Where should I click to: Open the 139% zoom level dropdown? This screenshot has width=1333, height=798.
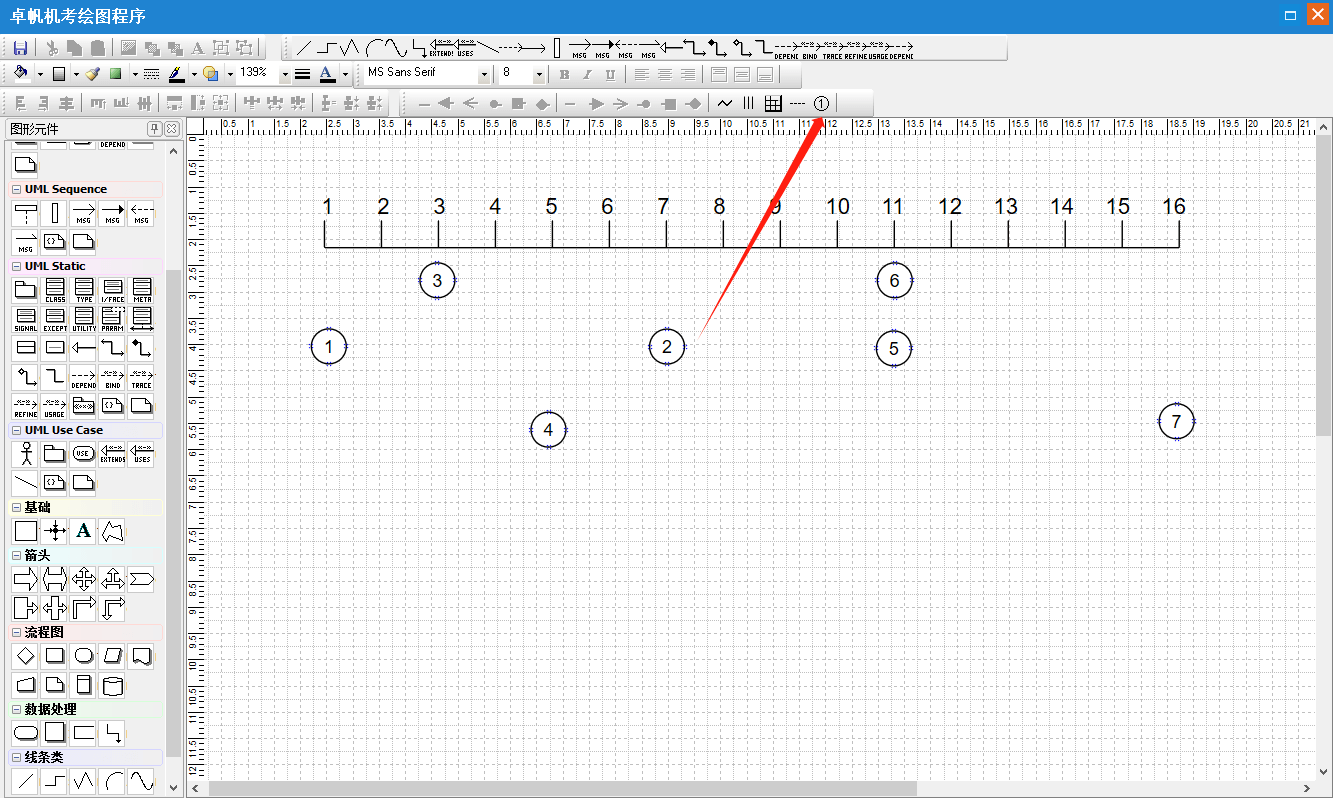[x=284, y=74]
